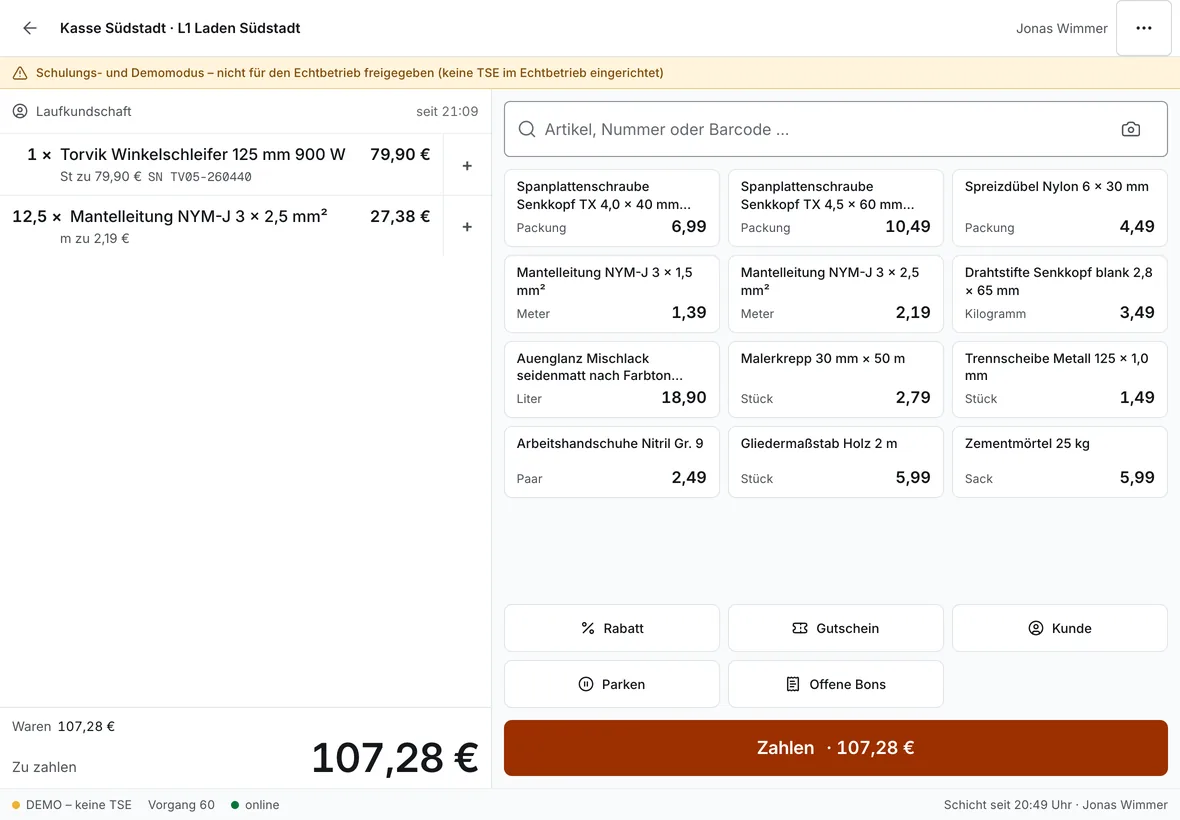This screenshot has width=1180, height=820.
Task: Add Malerkrepp 30 mm × 50 m
Action: (x=835, y=379)
